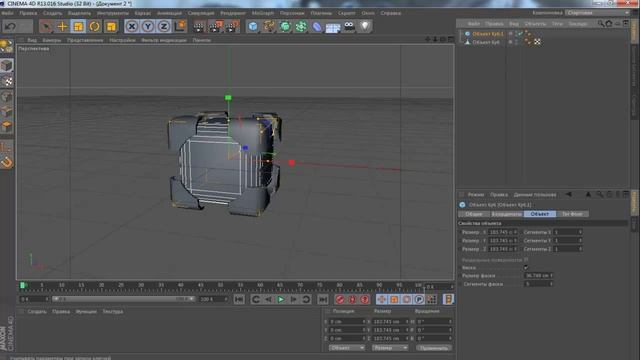The height and width of the screenshot is (360, 640).
Task: Click the Сегменты Y field
Action: [567, 240]
